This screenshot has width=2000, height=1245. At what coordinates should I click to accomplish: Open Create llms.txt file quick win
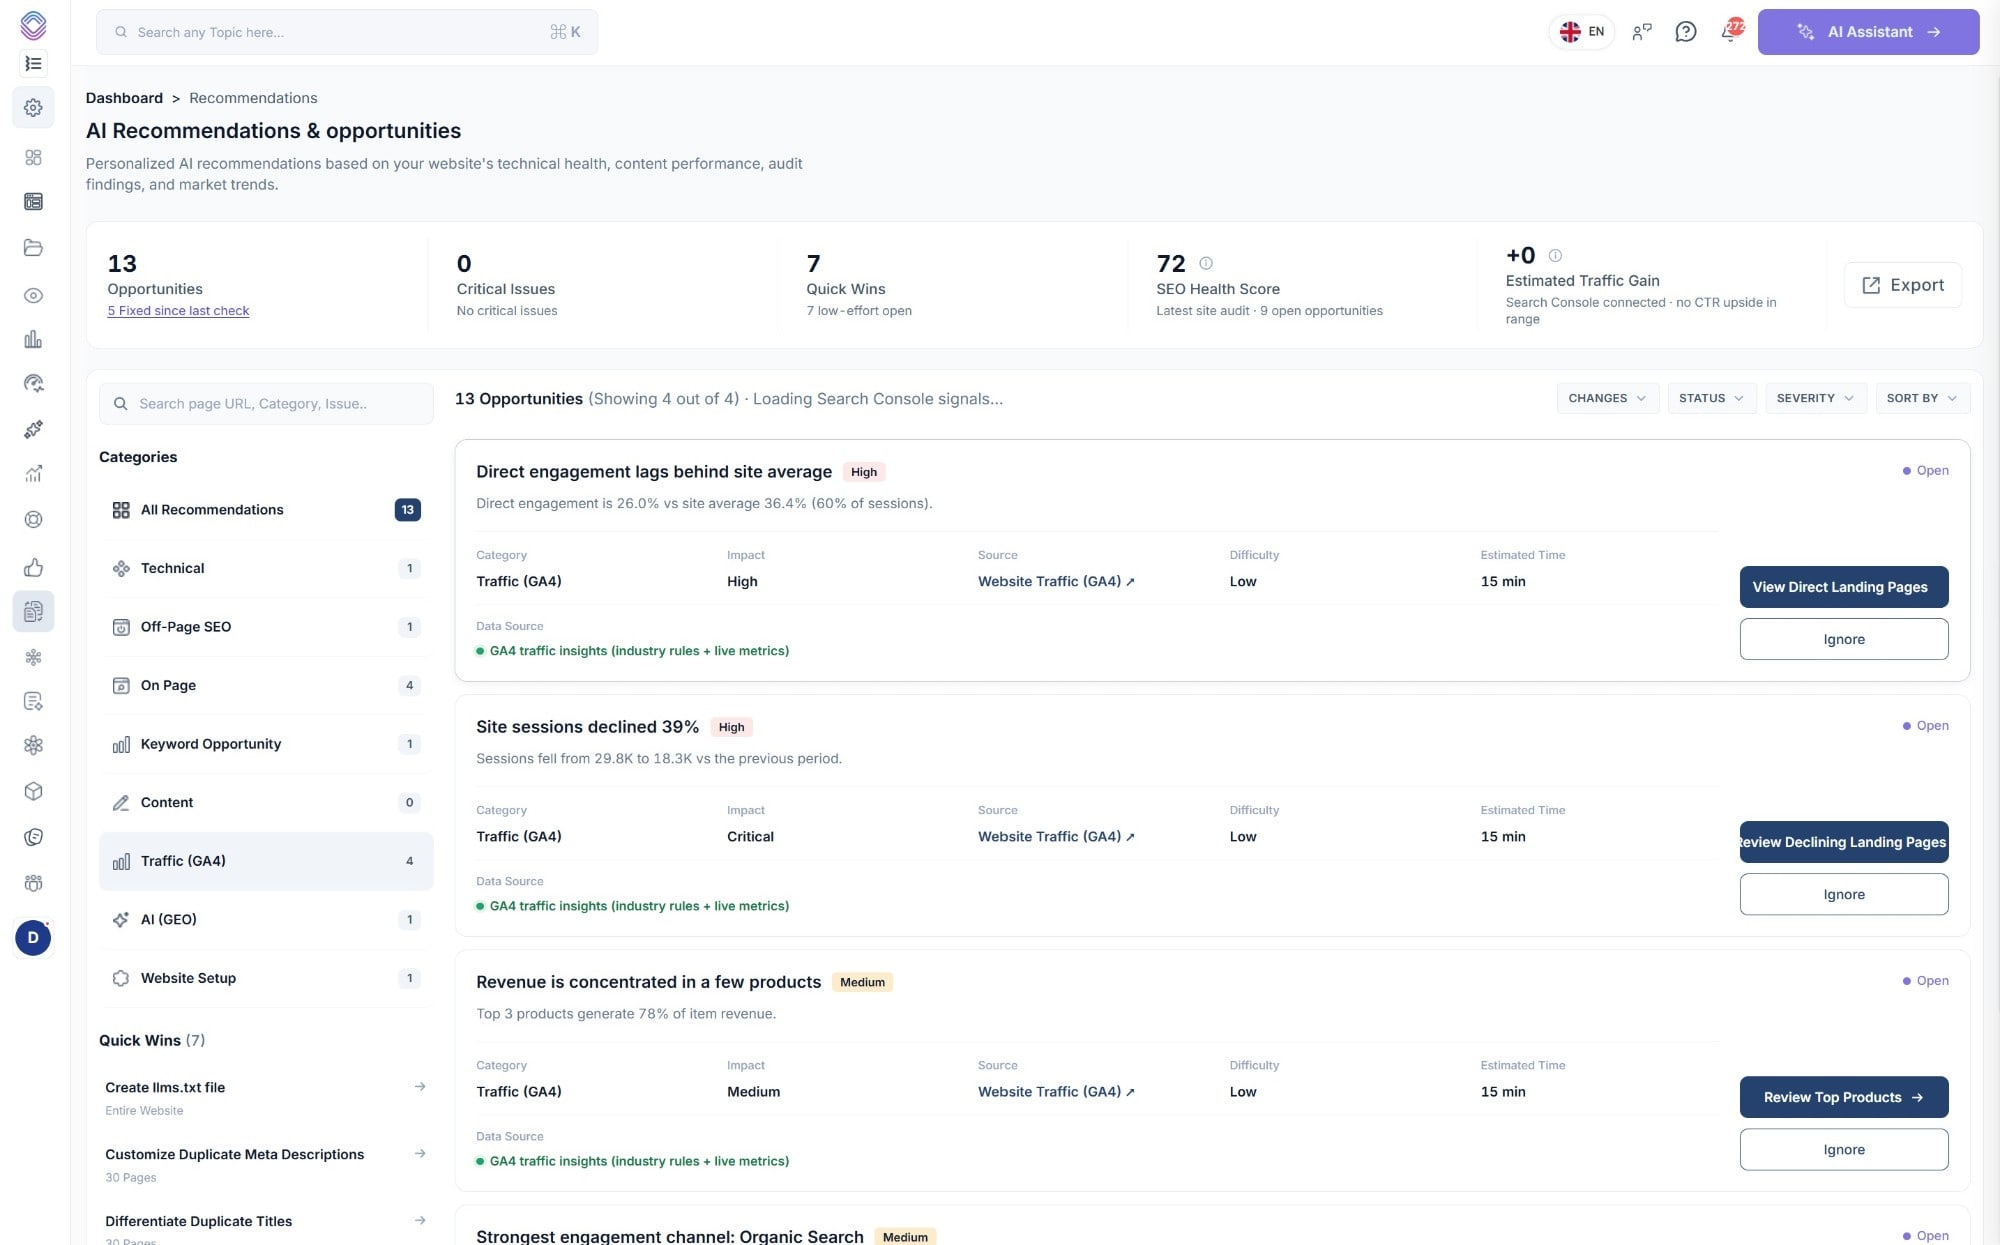(266, 1097)
